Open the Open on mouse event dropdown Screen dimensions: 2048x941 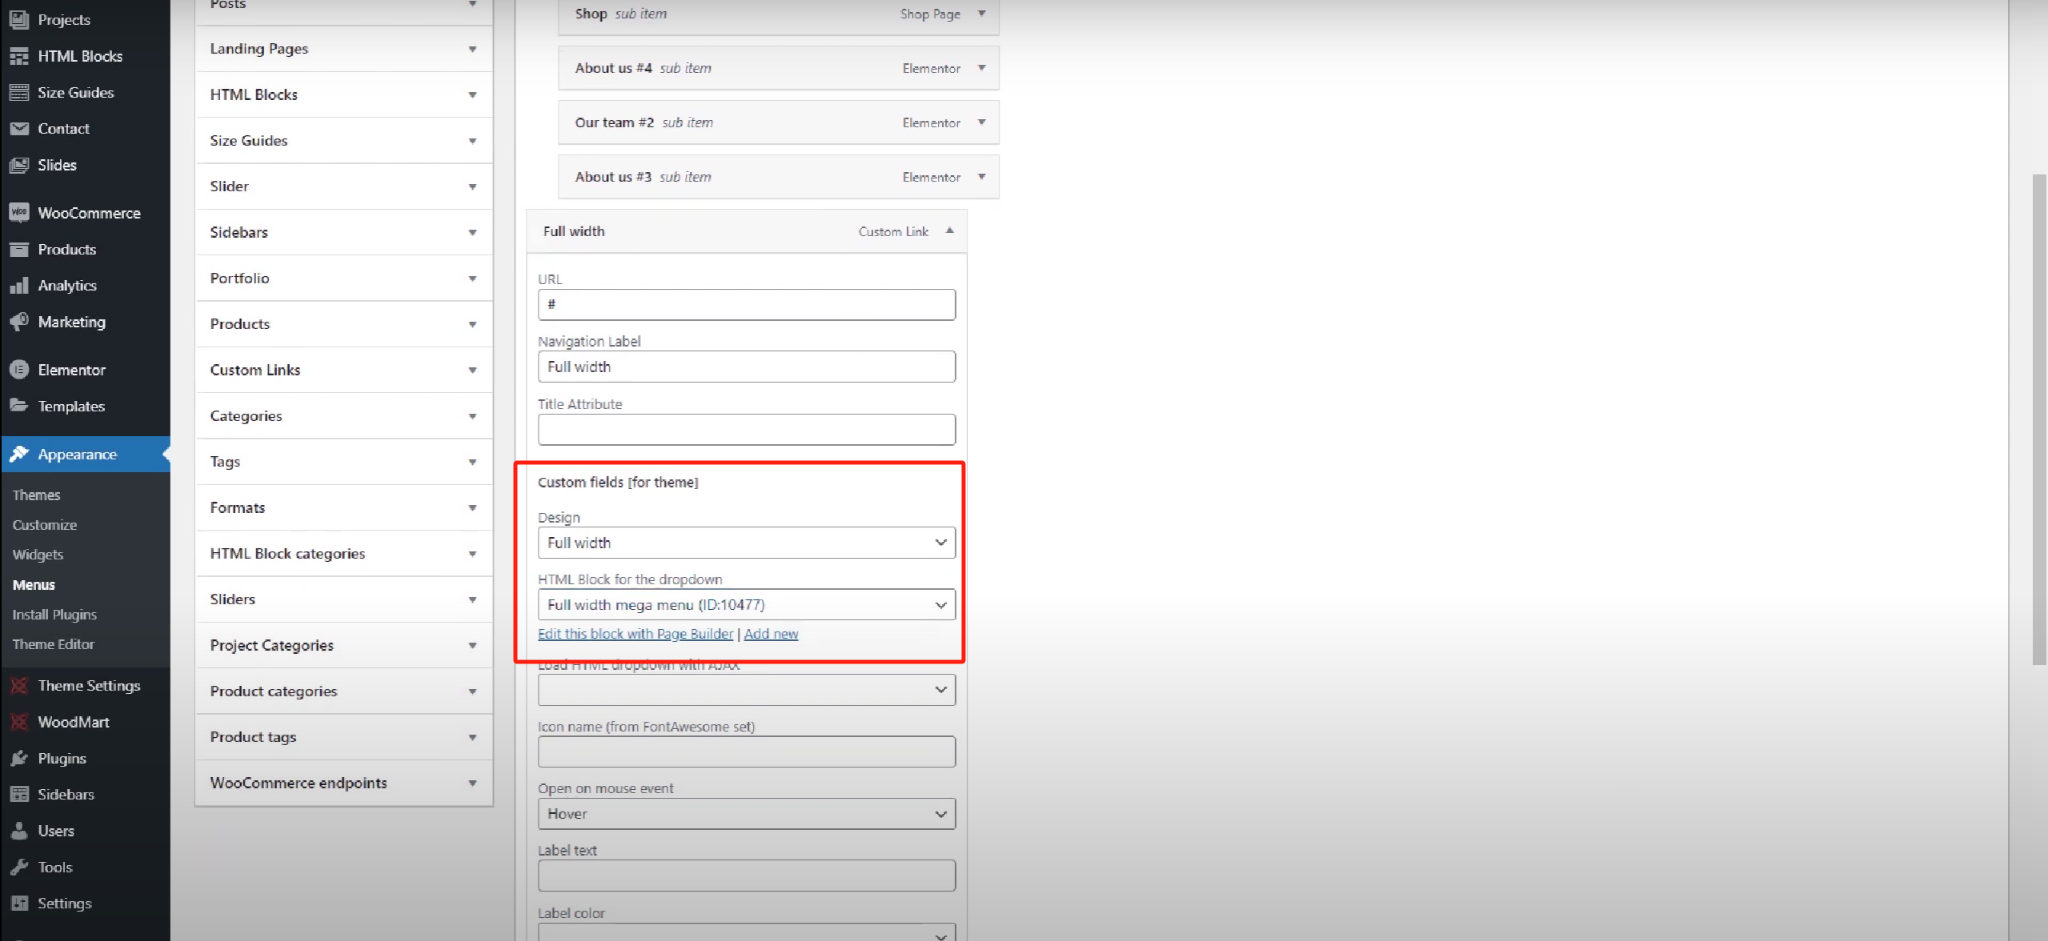click(x=746, y=814)
